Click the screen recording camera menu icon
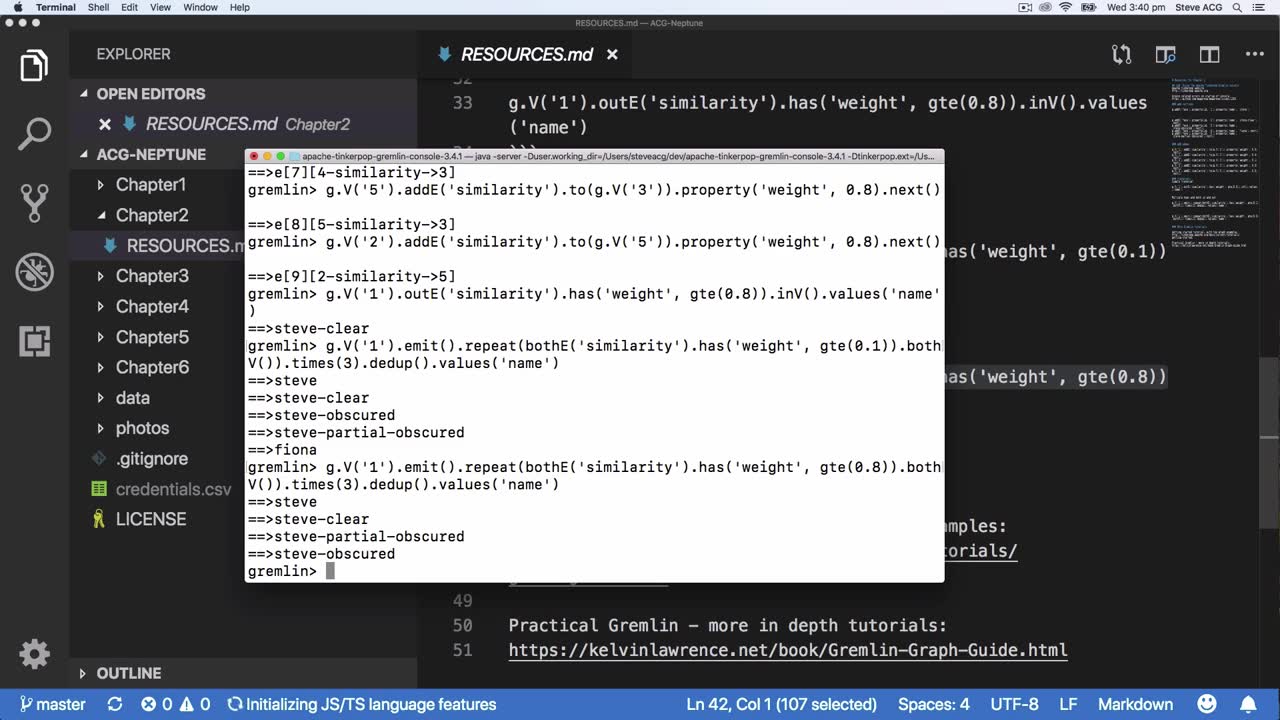Image resolution: width=1280 pixels, height=720 pixels. tap(1025, 7)
